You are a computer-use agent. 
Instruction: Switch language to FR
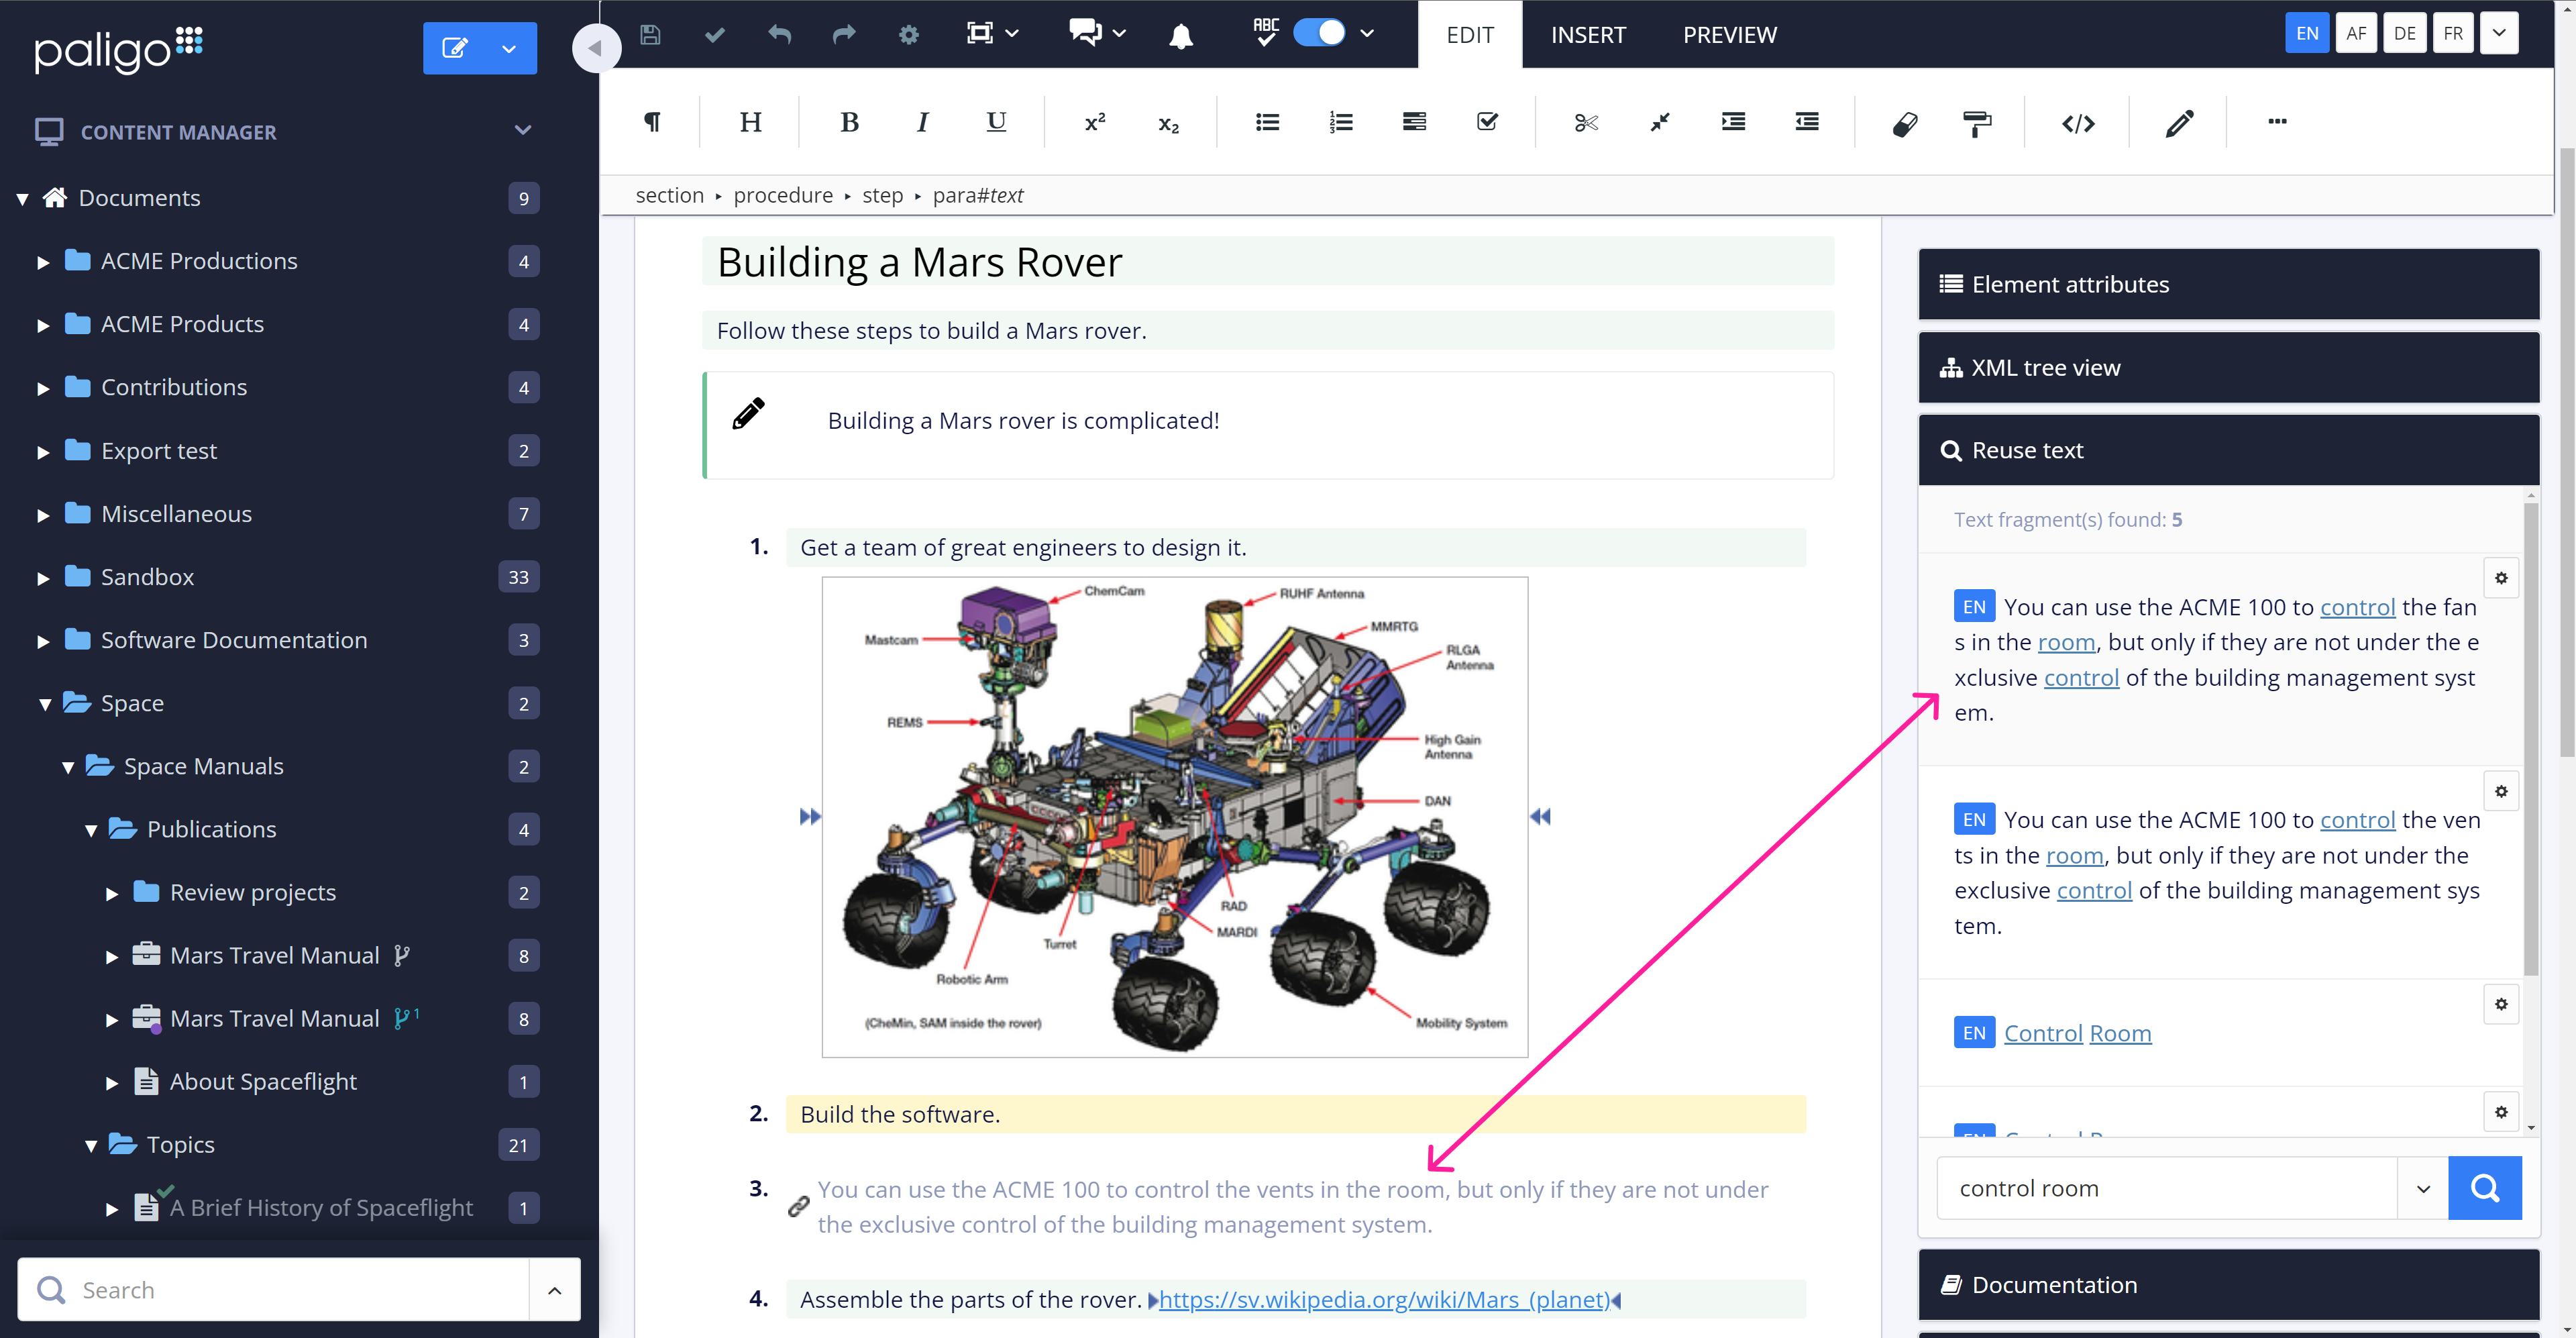(2453, 33)
